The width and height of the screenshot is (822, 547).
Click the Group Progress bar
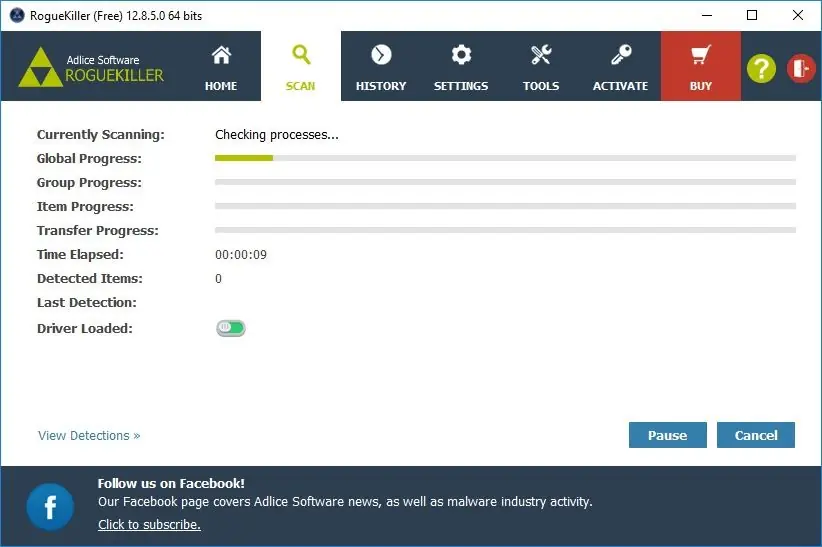click(x=505, y=182)
